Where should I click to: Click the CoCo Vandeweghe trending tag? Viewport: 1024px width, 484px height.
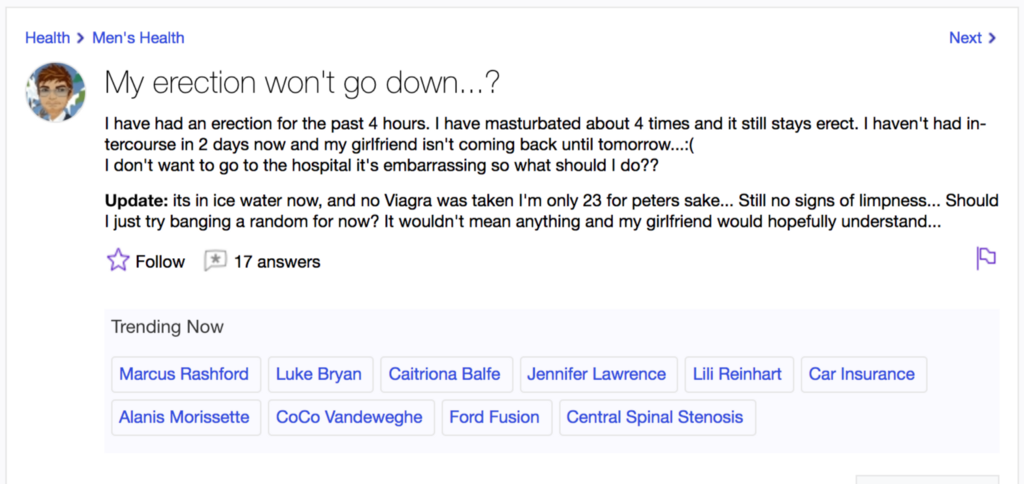[351, 417]
